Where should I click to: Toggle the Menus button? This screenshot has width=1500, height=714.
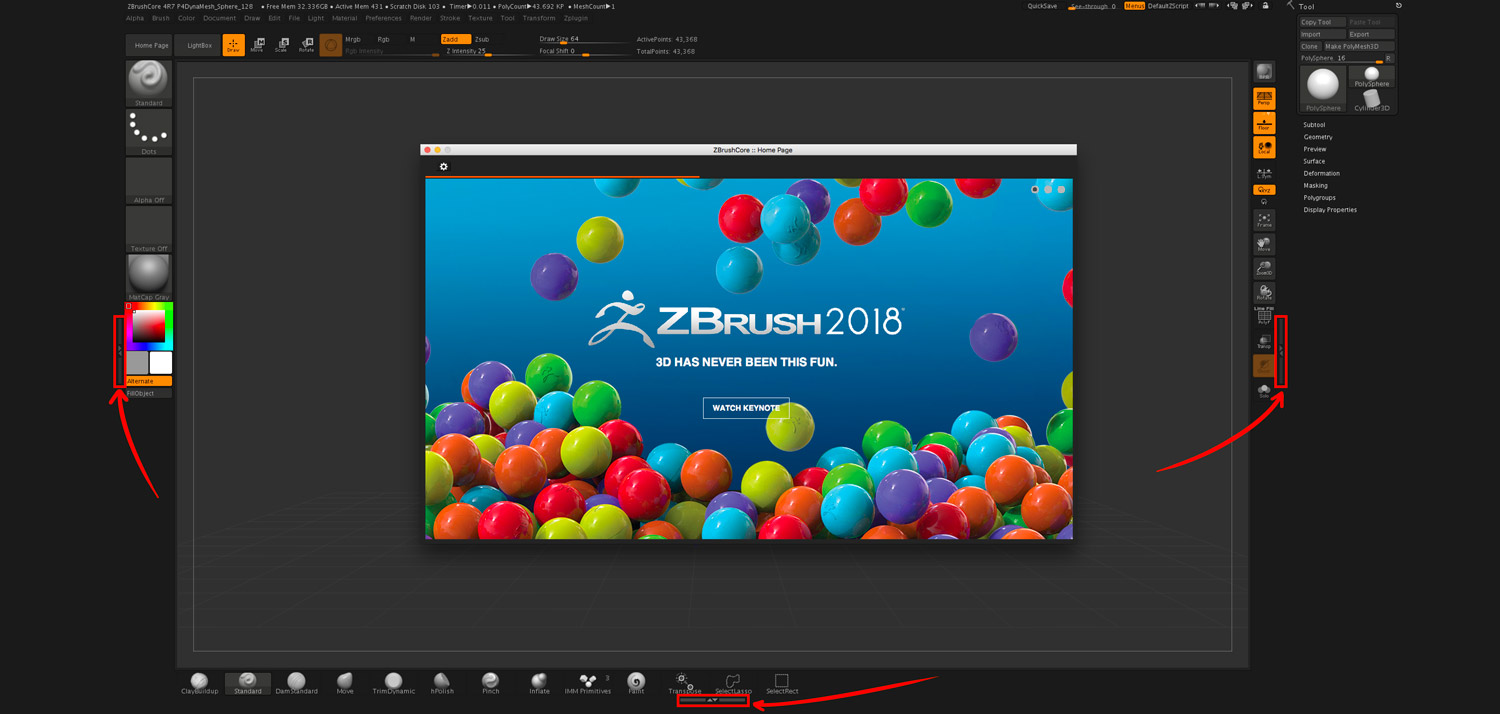click(x=1134, y=6)
